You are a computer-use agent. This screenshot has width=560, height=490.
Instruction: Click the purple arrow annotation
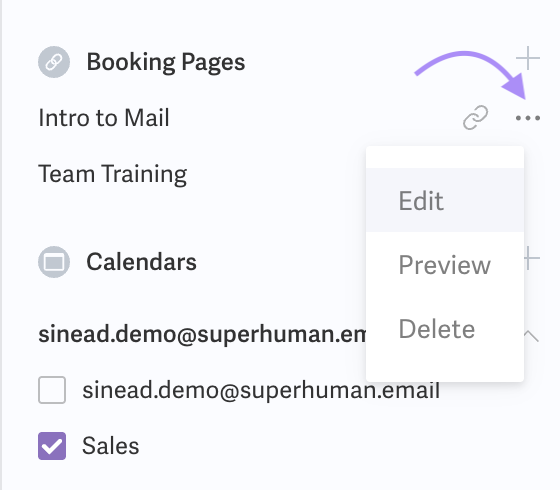[471, 74]
